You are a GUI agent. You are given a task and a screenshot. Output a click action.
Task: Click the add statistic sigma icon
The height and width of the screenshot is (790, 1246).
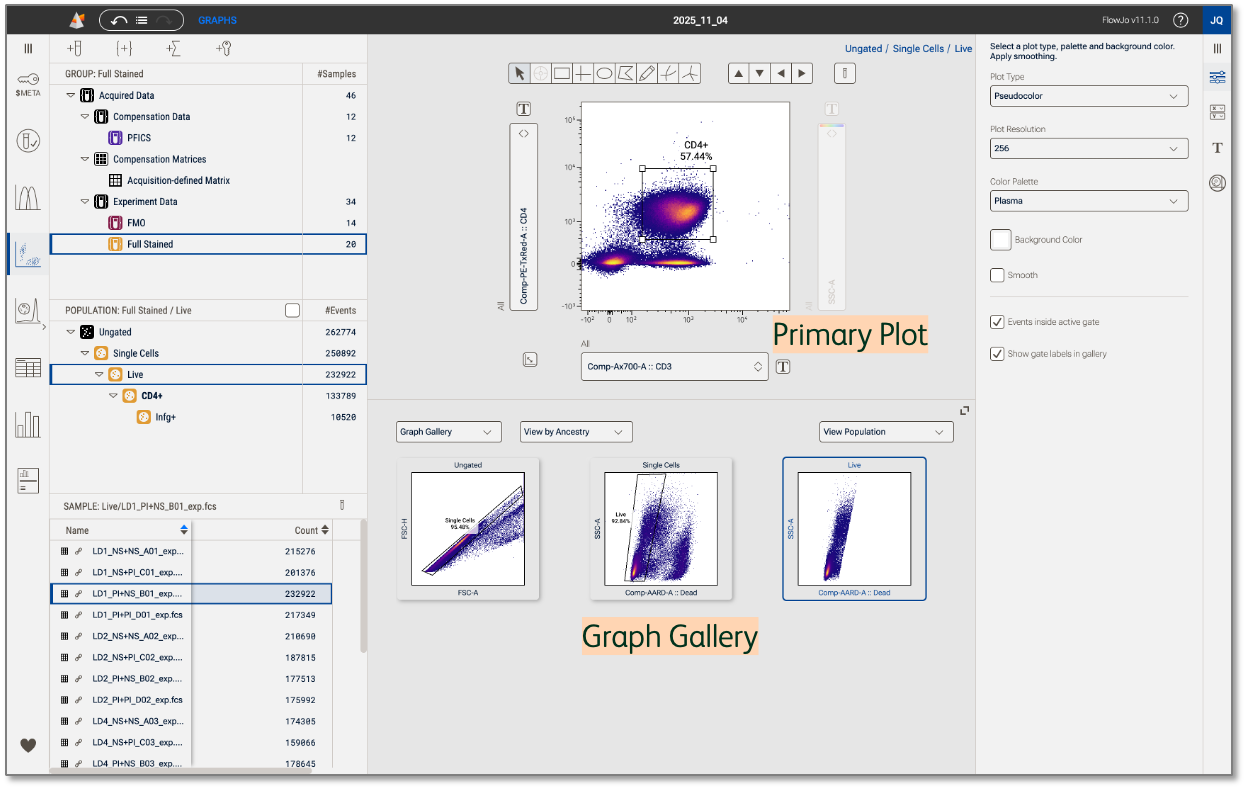(174, 48)
